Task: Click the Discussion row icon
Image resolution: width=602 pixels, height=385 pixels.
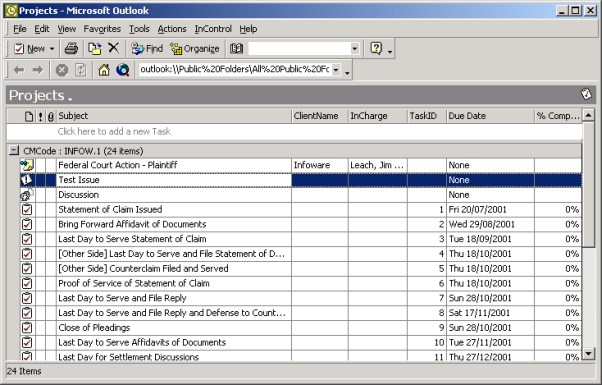Action: click(x=27, y=195)
